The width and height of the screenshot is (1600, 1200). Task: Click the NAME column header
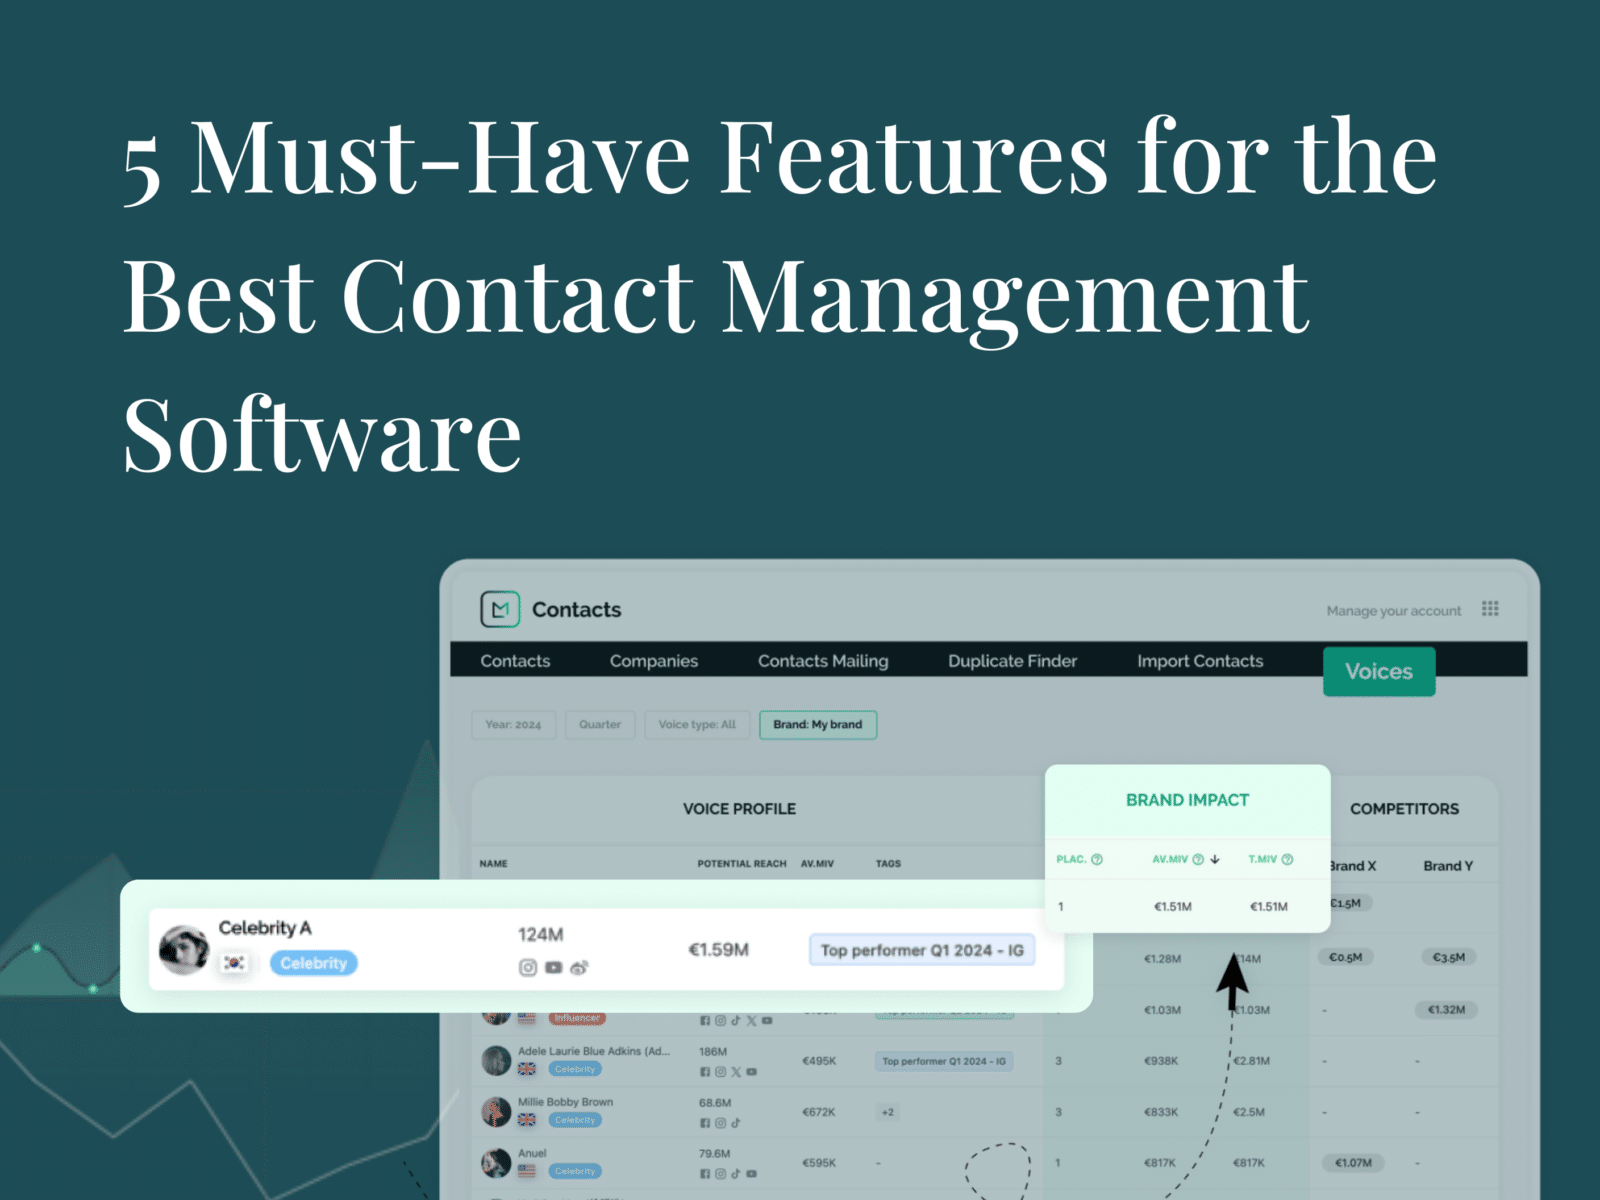click(x=493, y=863)
